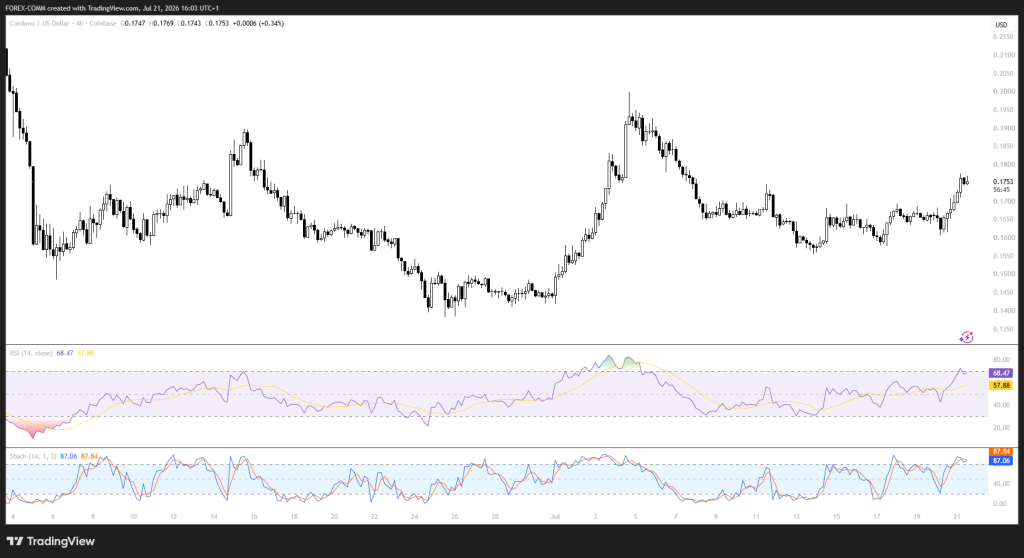Screen dimensions: 1024x558
Task: Click the orange 87.84 Stoch axis tag
Action: point(1001,451)
